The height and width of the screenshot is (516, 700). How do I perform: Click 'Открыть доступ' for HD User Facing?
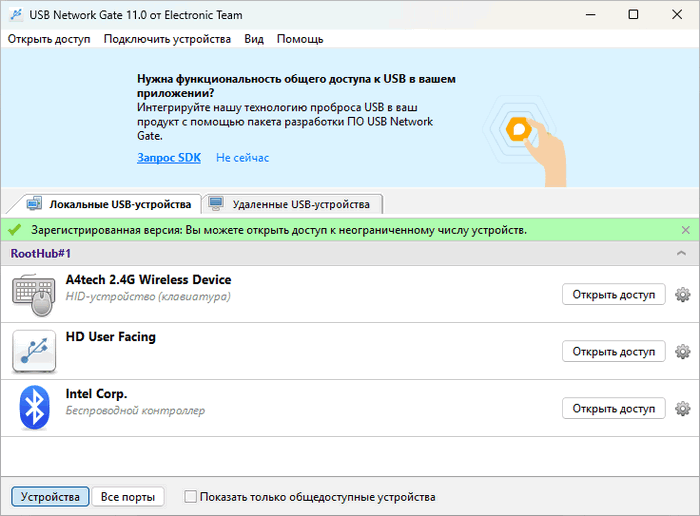pyautogui.click(x=614, y=352)
